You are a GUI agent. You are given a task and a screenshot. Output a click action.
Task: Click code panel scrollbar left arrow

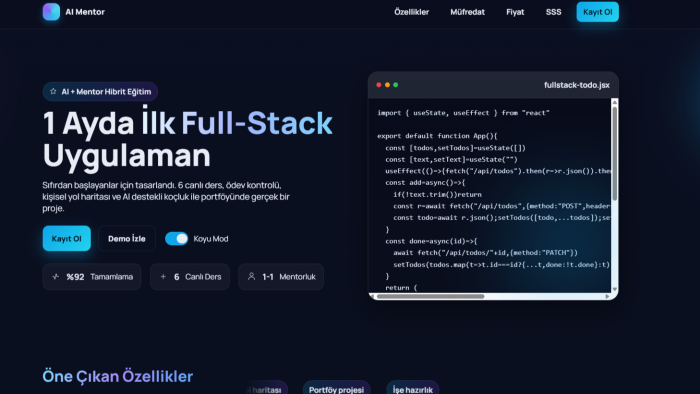(x=372, y=296)
